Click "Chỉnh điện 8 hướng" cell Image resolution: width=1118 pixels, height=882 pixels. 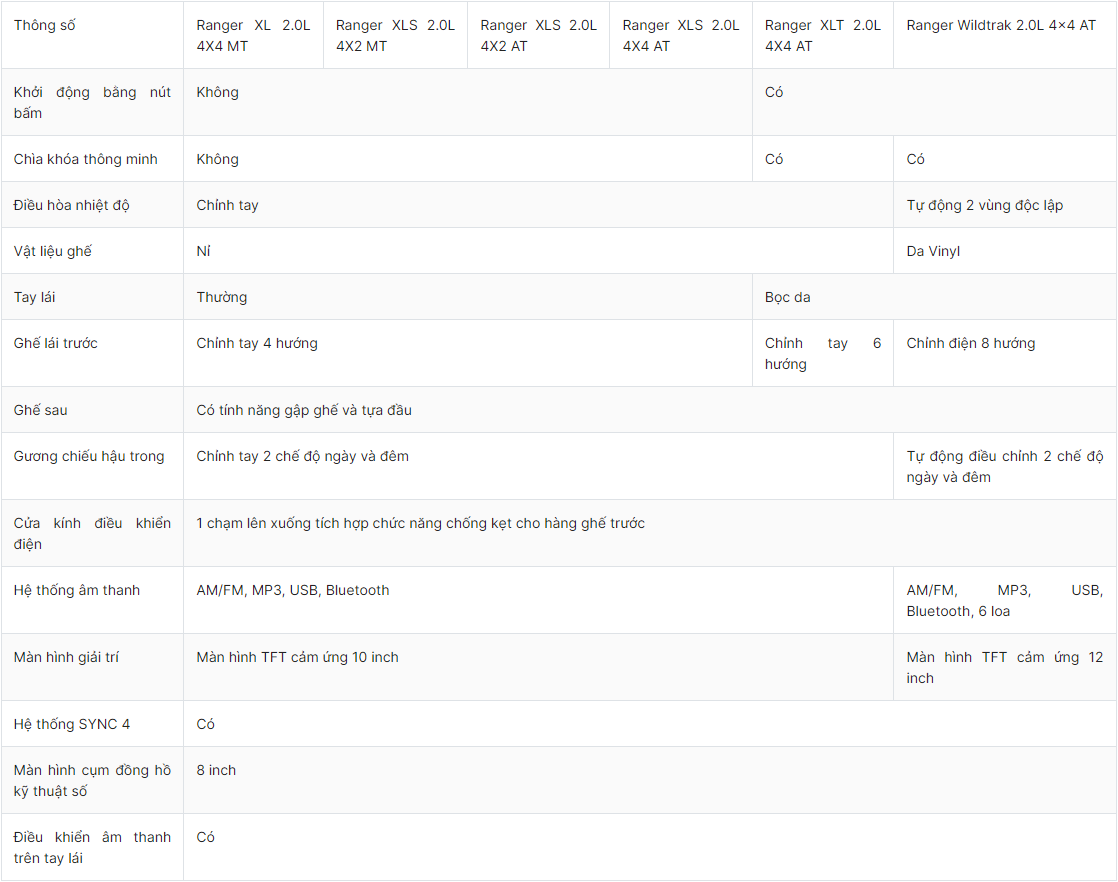pos(970,344)
